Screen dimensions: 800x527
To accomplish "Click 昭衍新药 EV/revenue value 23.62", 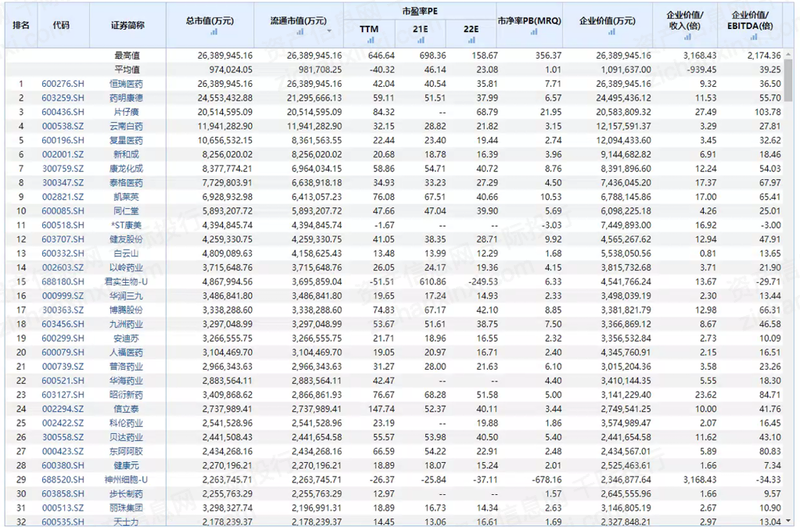I will pyautogui.click(x=706, y=395).
